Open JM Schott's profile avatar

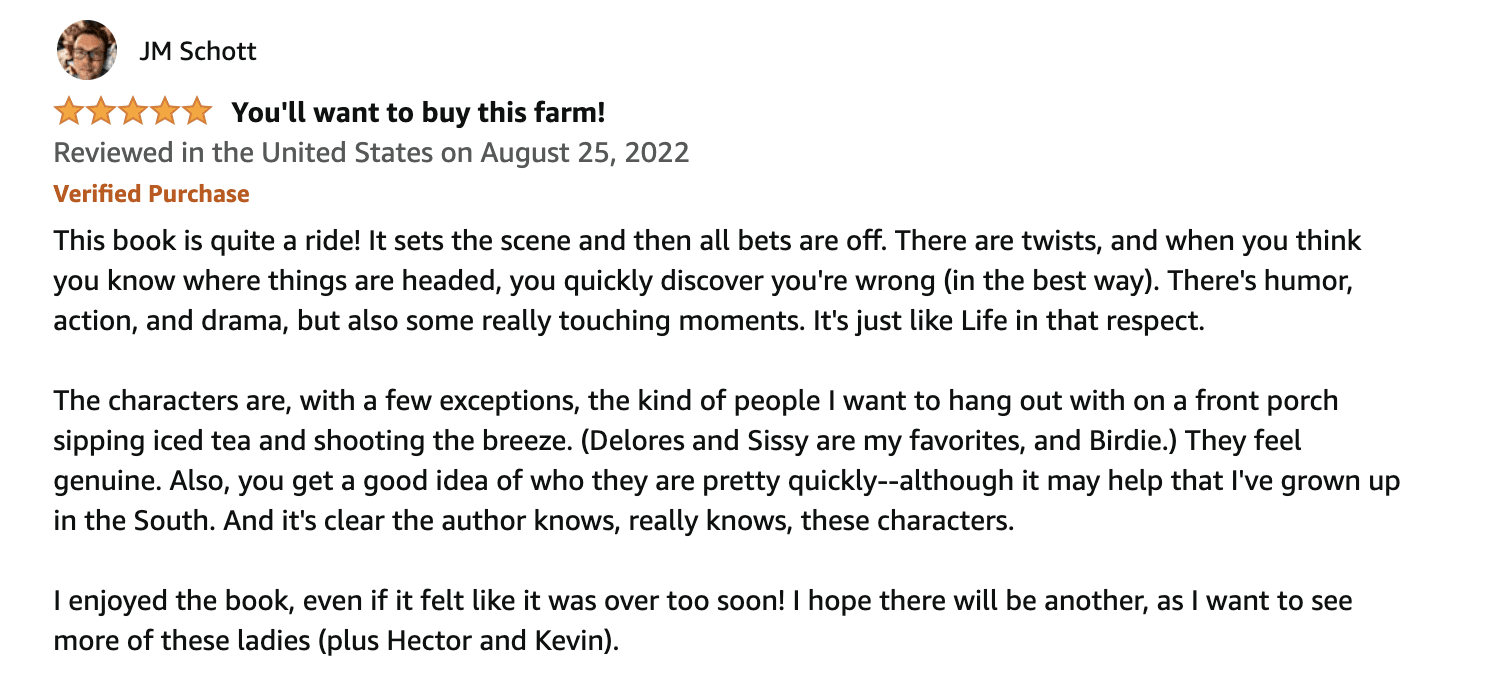coord(86,50)
